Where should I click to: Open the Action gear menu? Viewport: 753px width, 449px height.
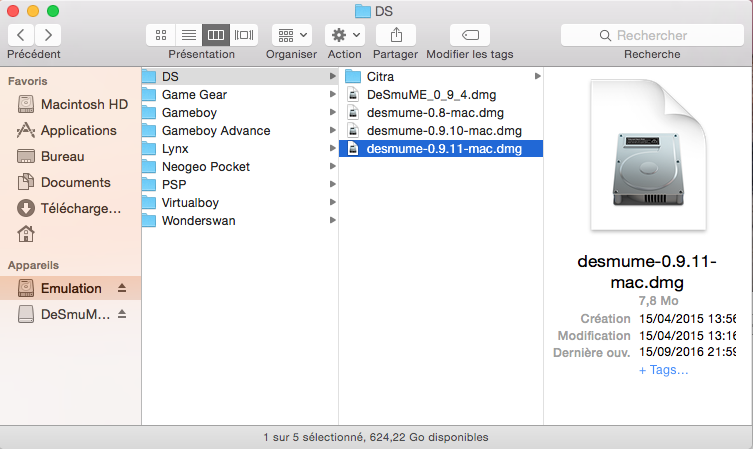coord(345,35)
